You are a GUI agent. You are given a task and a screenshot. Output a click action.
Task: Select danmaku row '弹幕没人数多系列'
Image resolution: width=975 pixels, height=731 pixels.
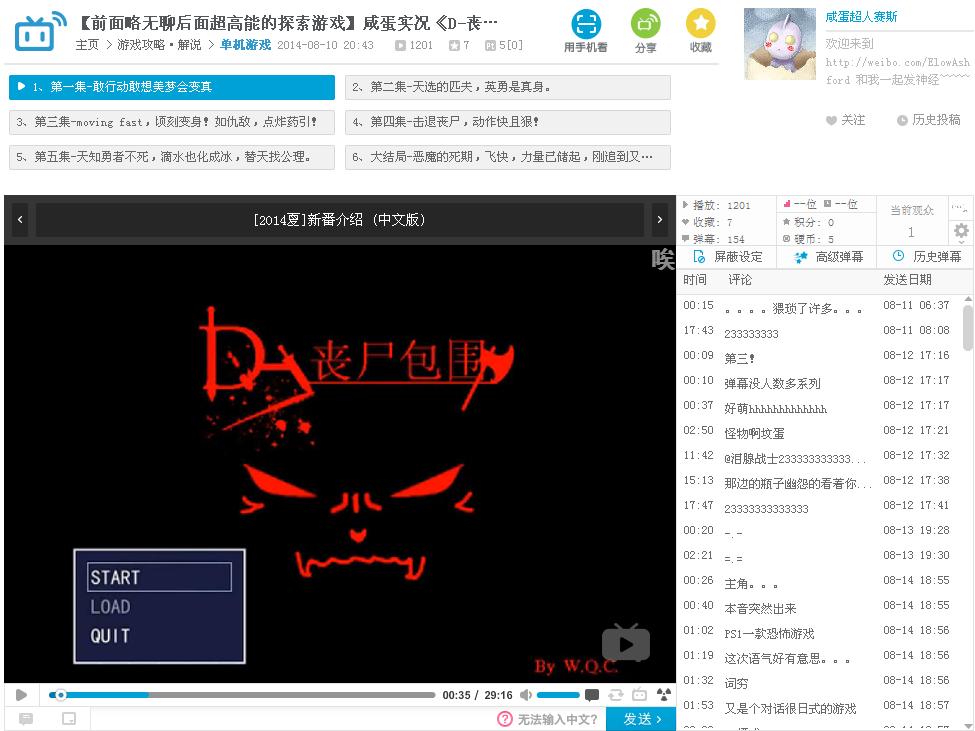click(820, 381)
